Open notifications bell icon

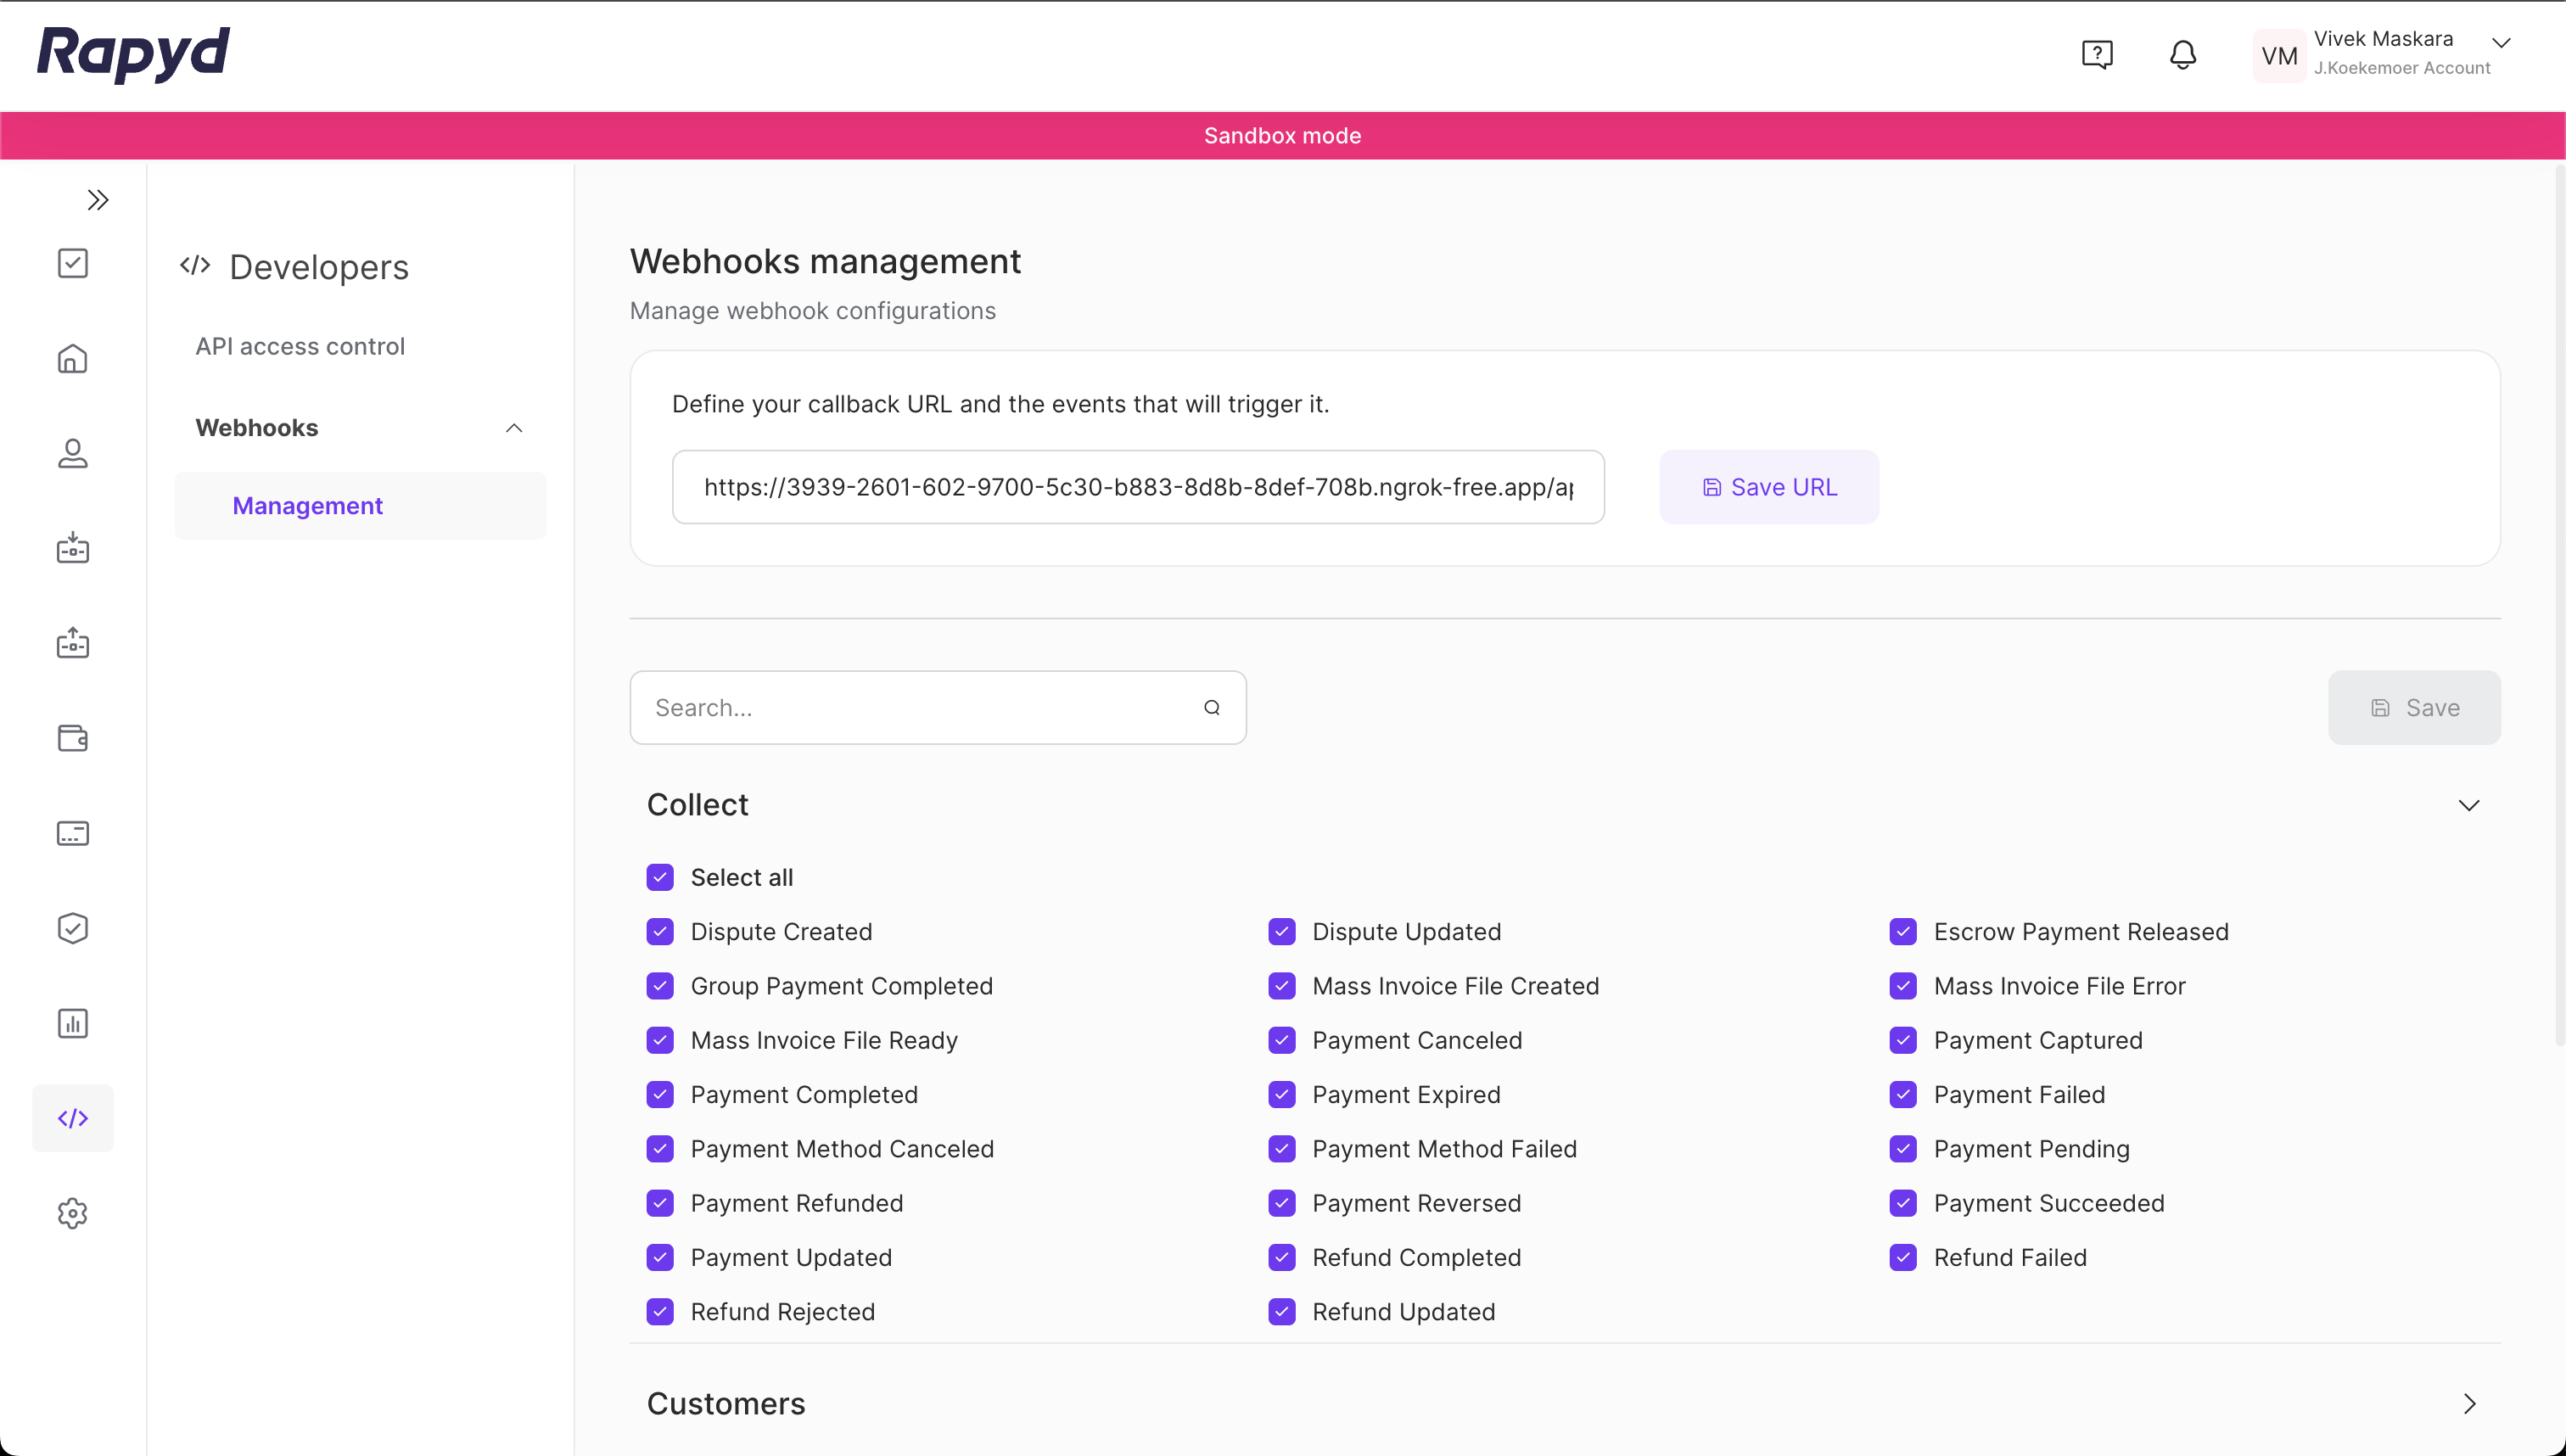pos(2182,55)
